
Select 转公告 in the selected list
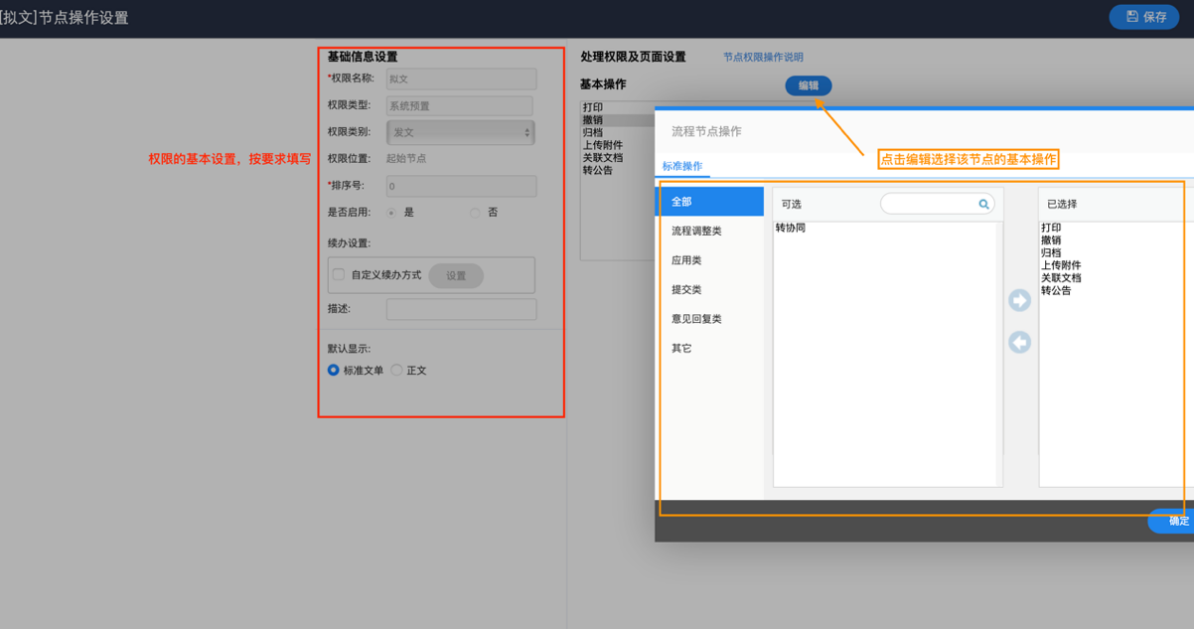(x=1056, y=291)
